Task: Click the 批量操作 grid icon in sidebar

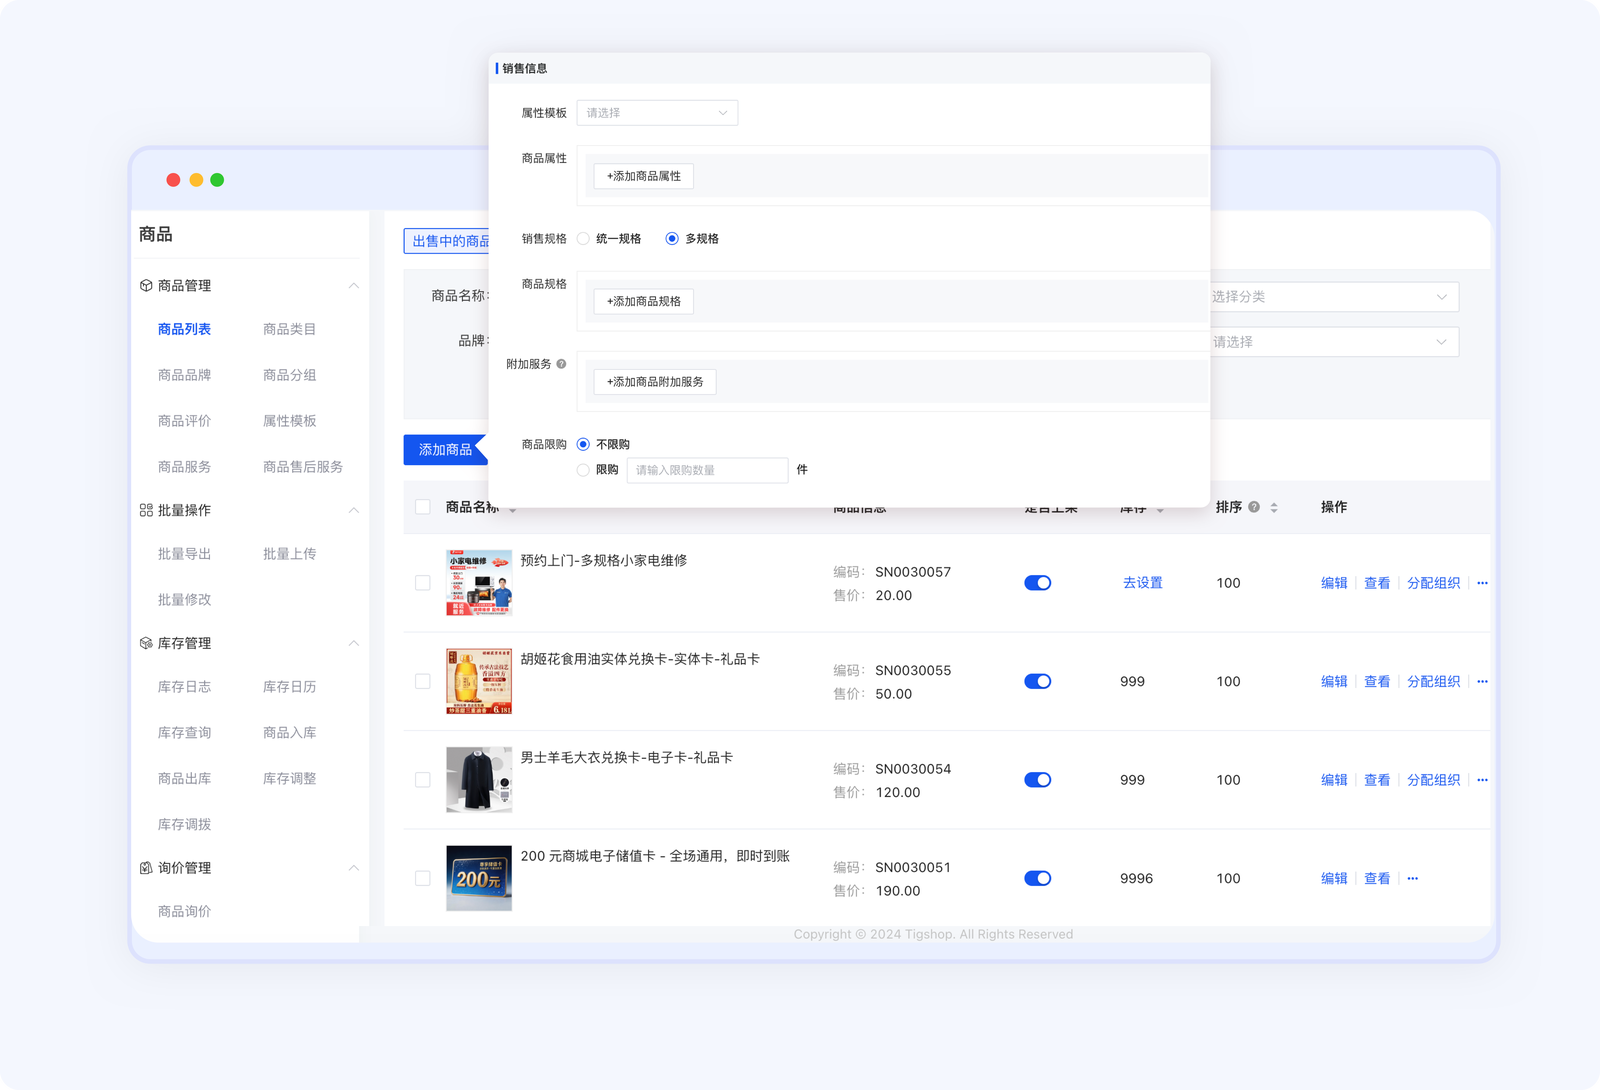Action: (x=146, y=510)
